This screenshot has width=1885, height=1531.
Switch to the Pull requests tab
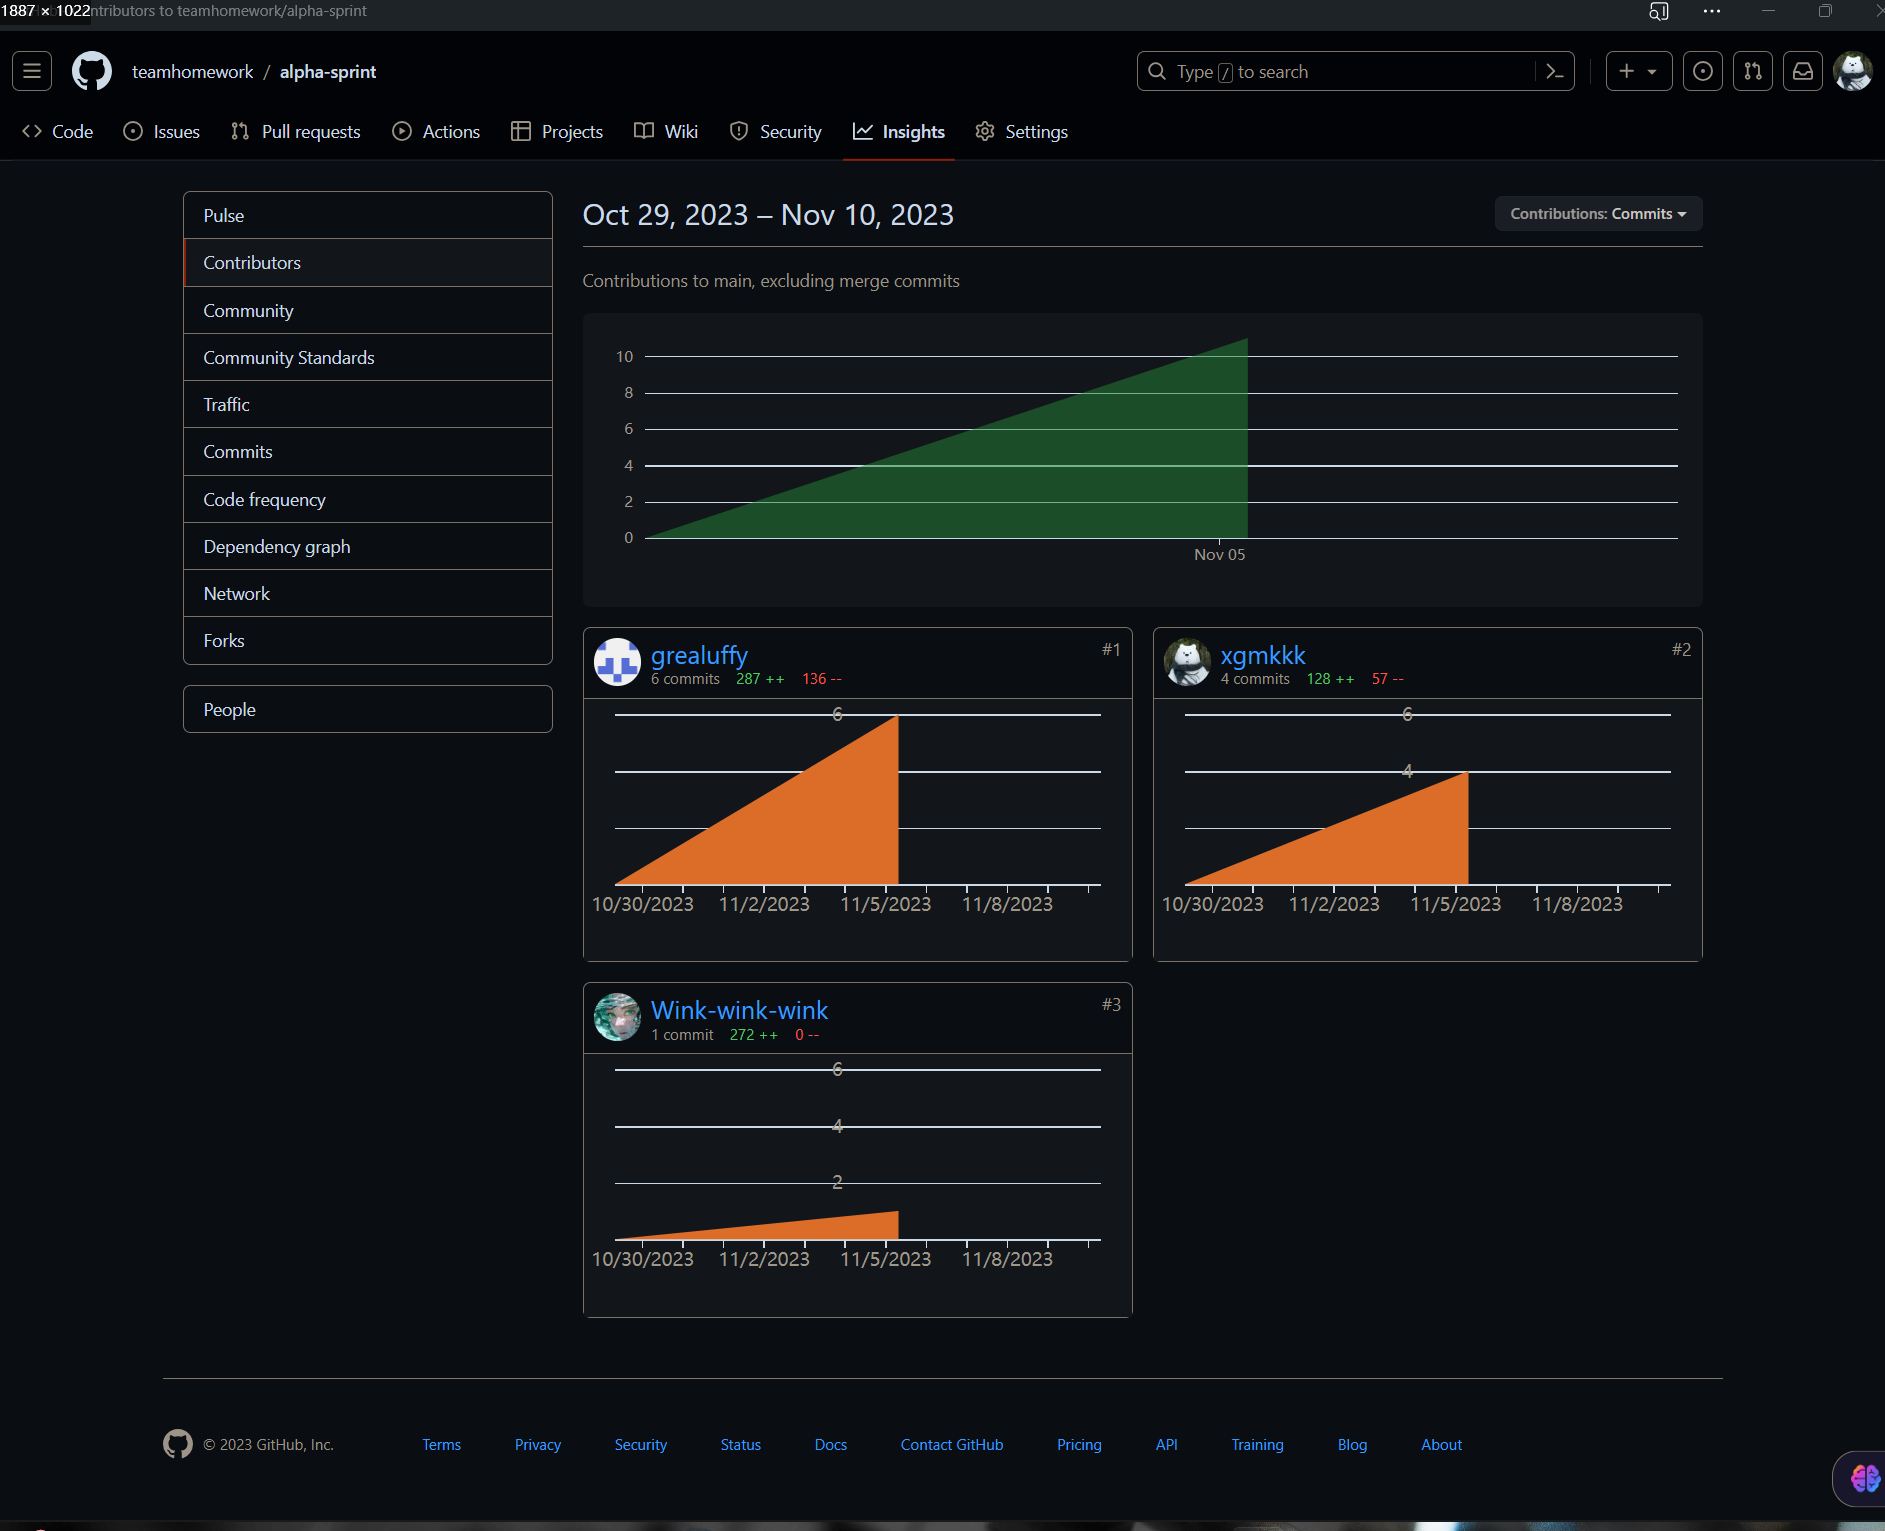tap(296, 132)
